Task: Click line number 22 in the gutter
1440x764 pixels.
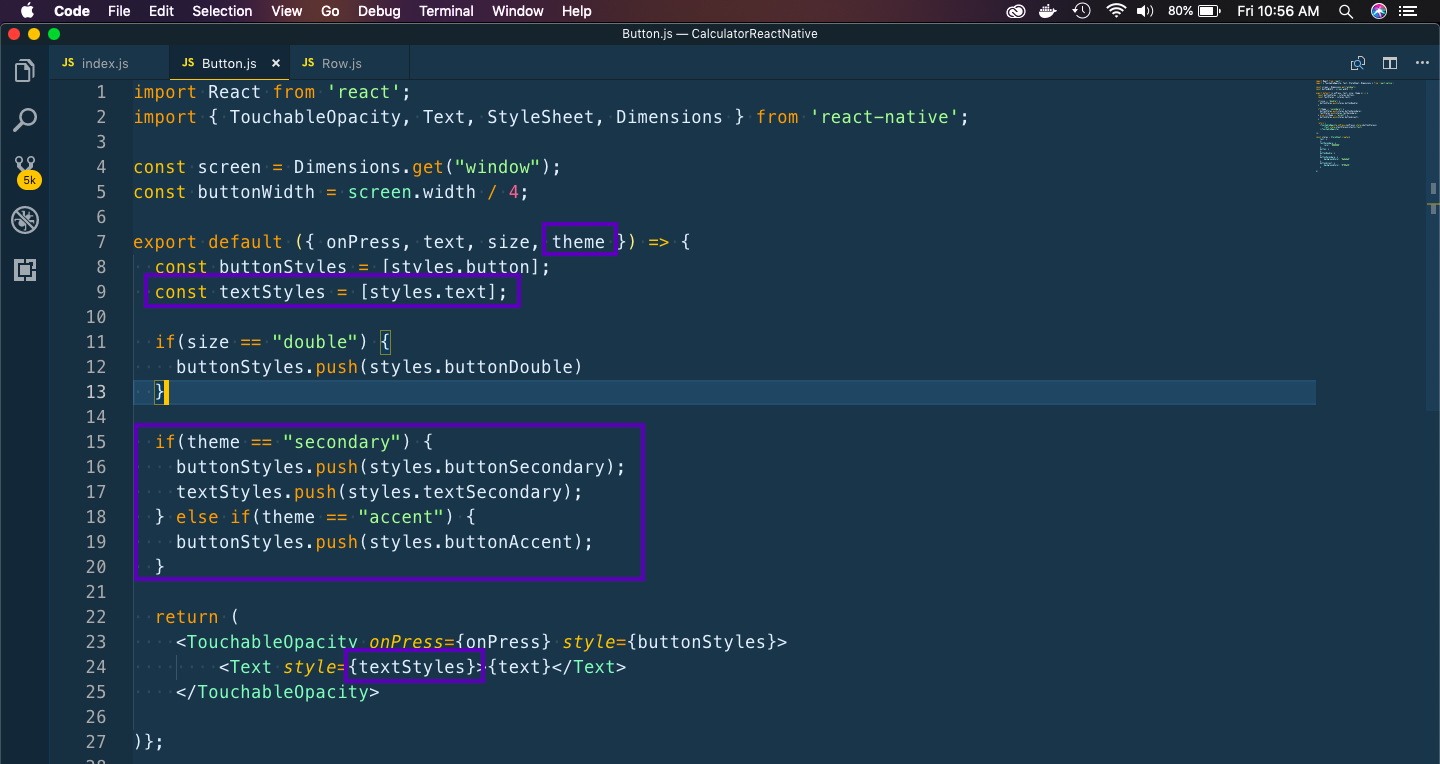Action: click(x=96, y=617)
